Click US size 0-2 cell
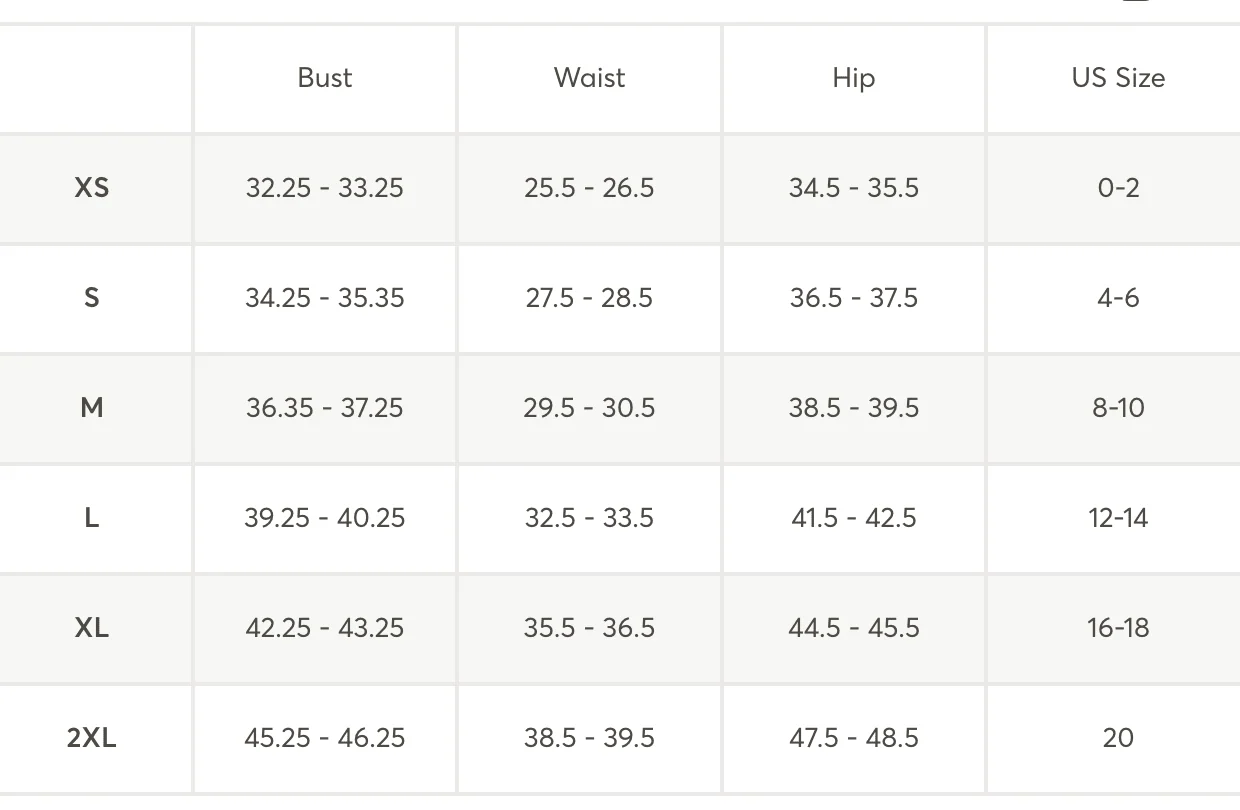Screen dimensions: 1240x810 click(x=1118, y=188)
